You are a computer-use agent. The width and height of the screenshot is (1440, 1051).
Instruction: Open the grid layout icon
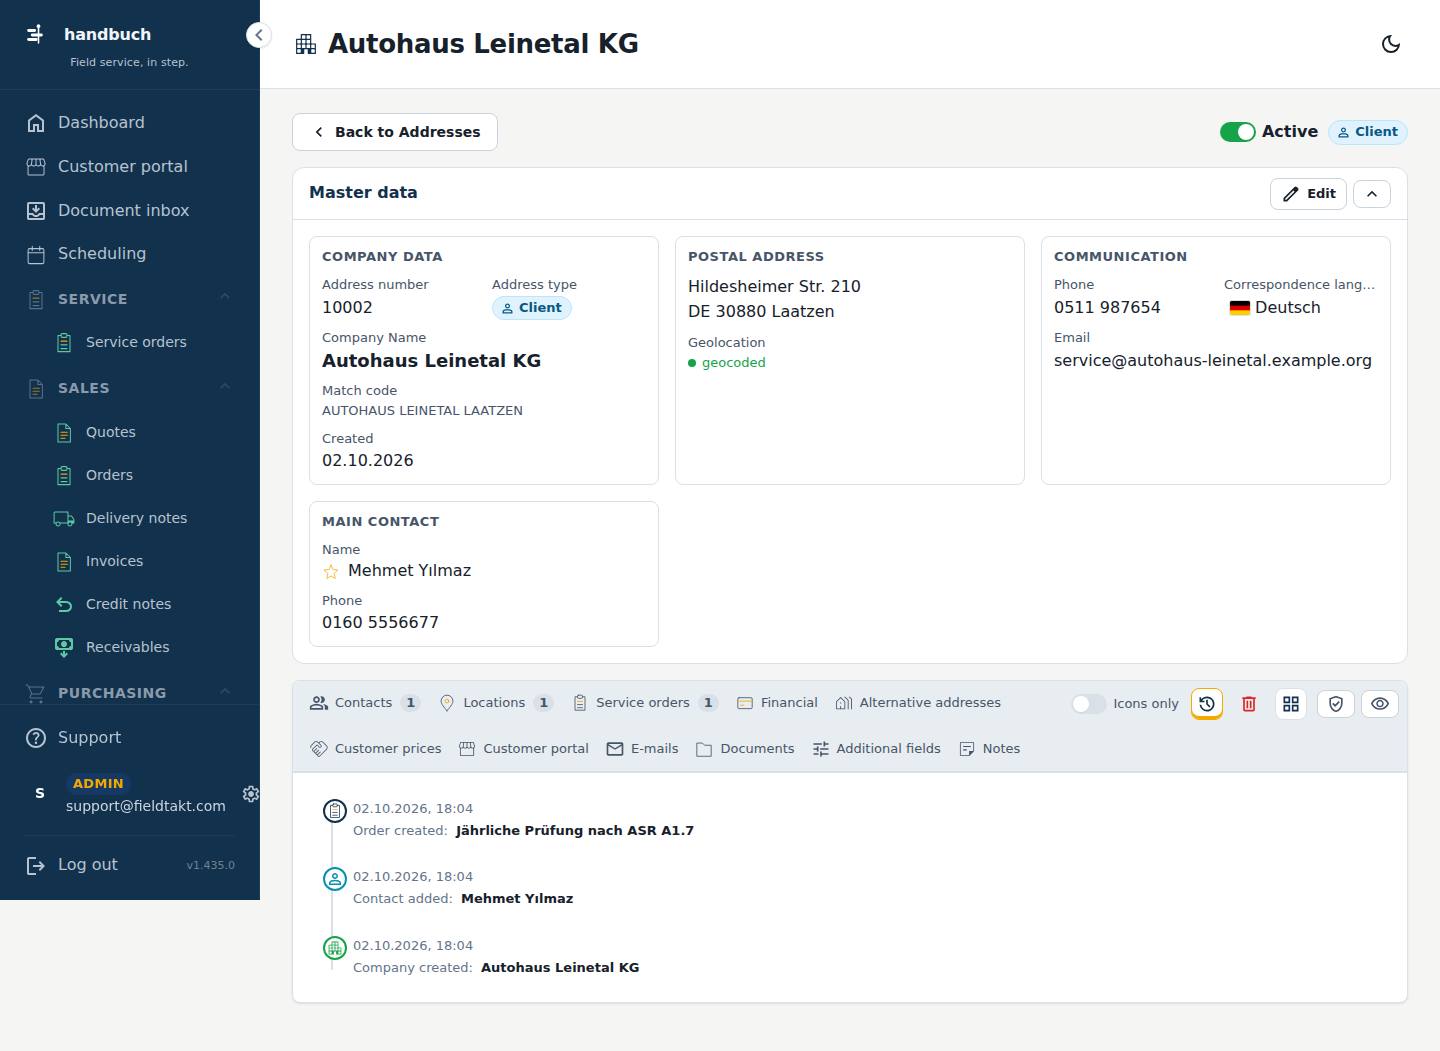[1291, 704]
